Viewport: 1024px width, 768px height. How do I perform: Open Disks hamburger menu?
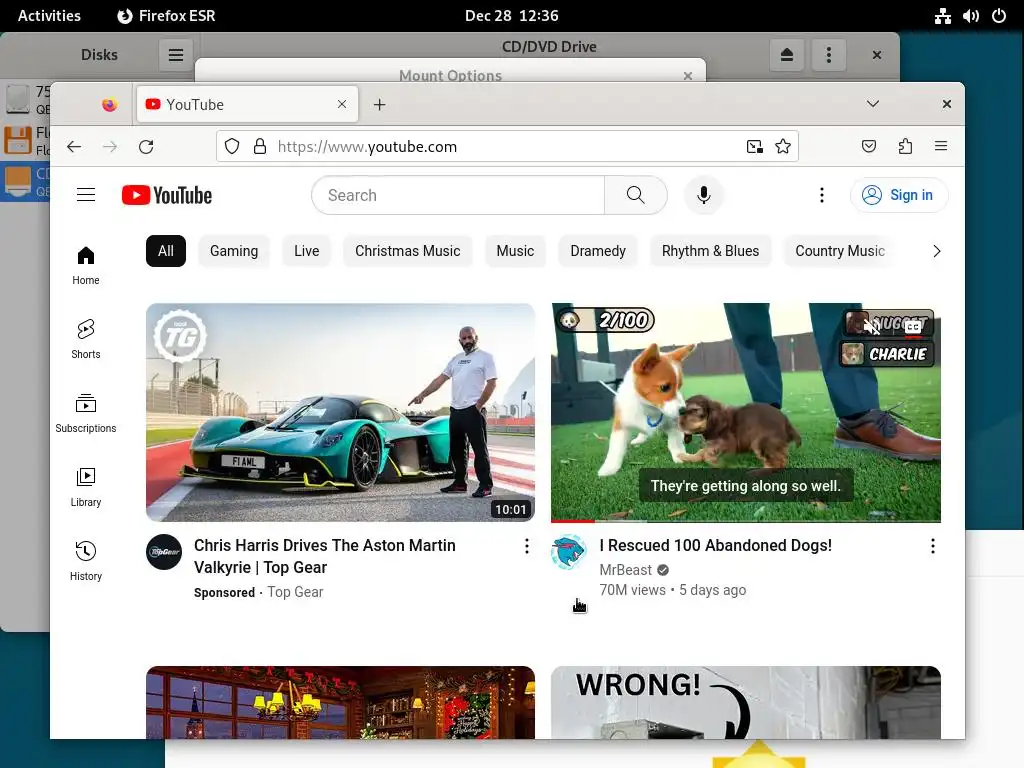coord(176,55)
